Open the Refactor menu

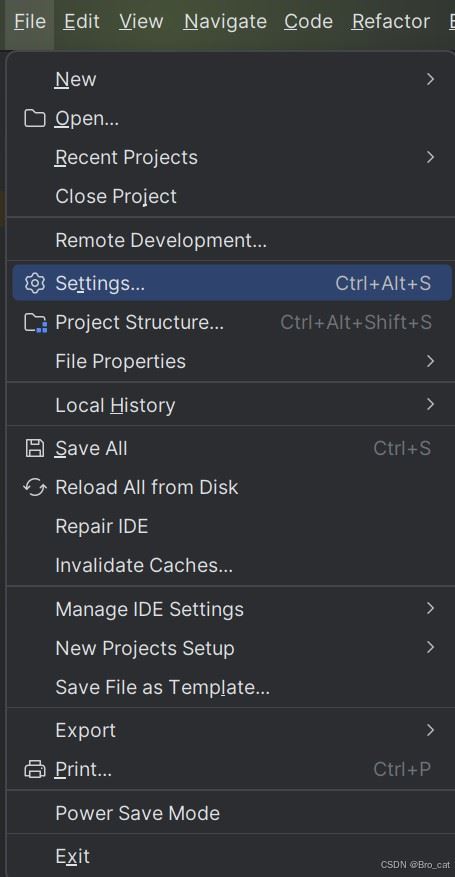391,21
